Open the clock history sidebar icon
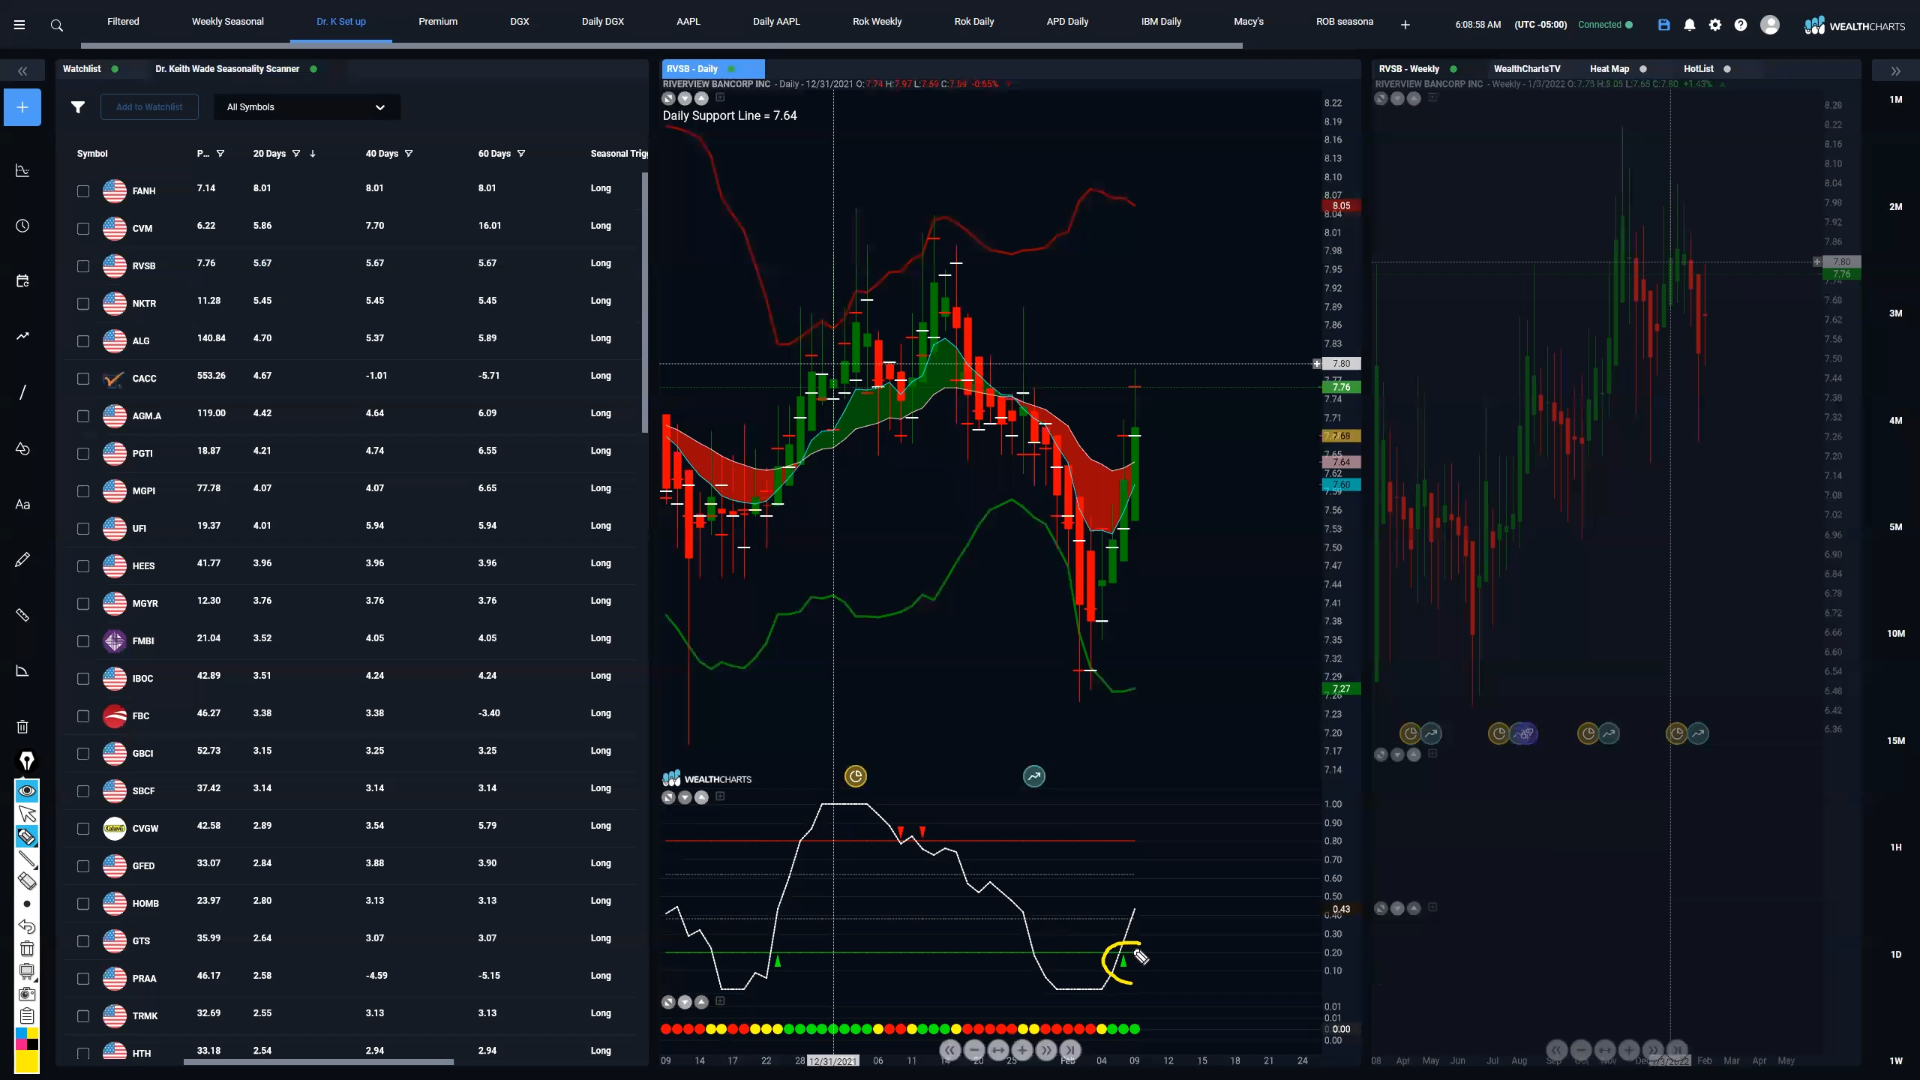The width and height of the screenshot is (1920, 1080). coord(22,226)
